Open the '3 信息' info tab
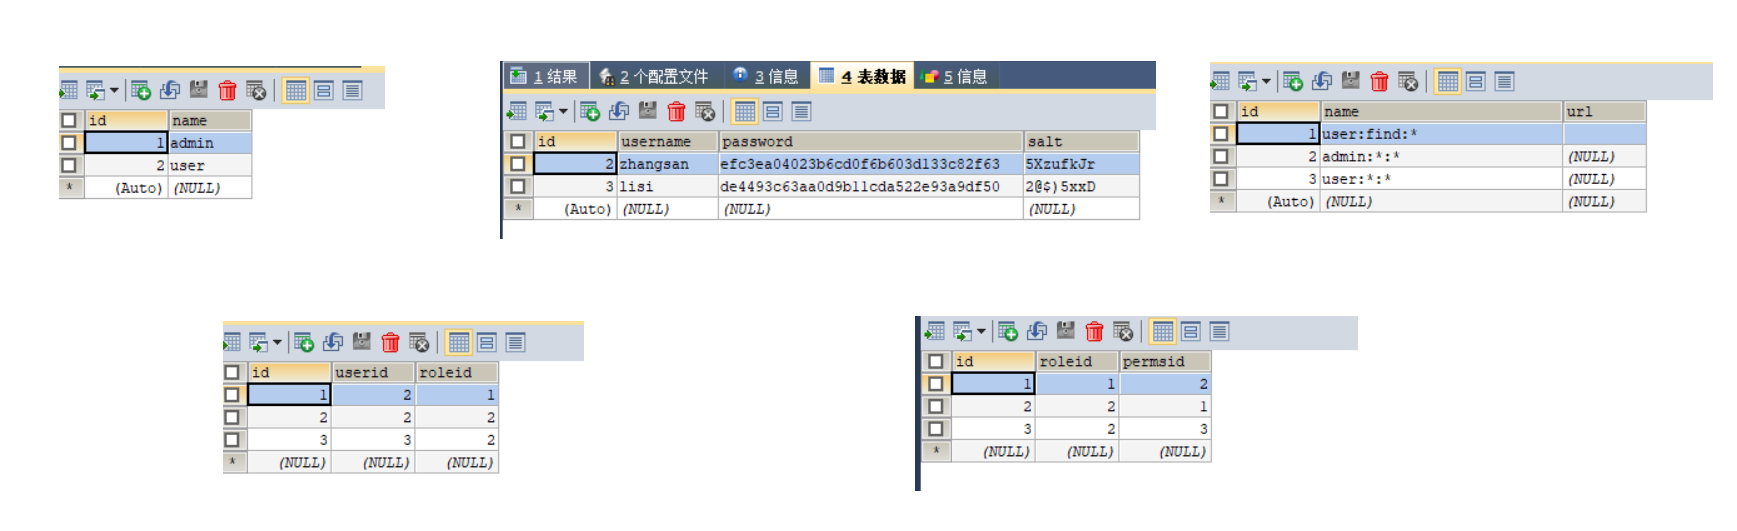Viewport: 1737px width, 531px height. pyautogui.click(x=766, y=76)
